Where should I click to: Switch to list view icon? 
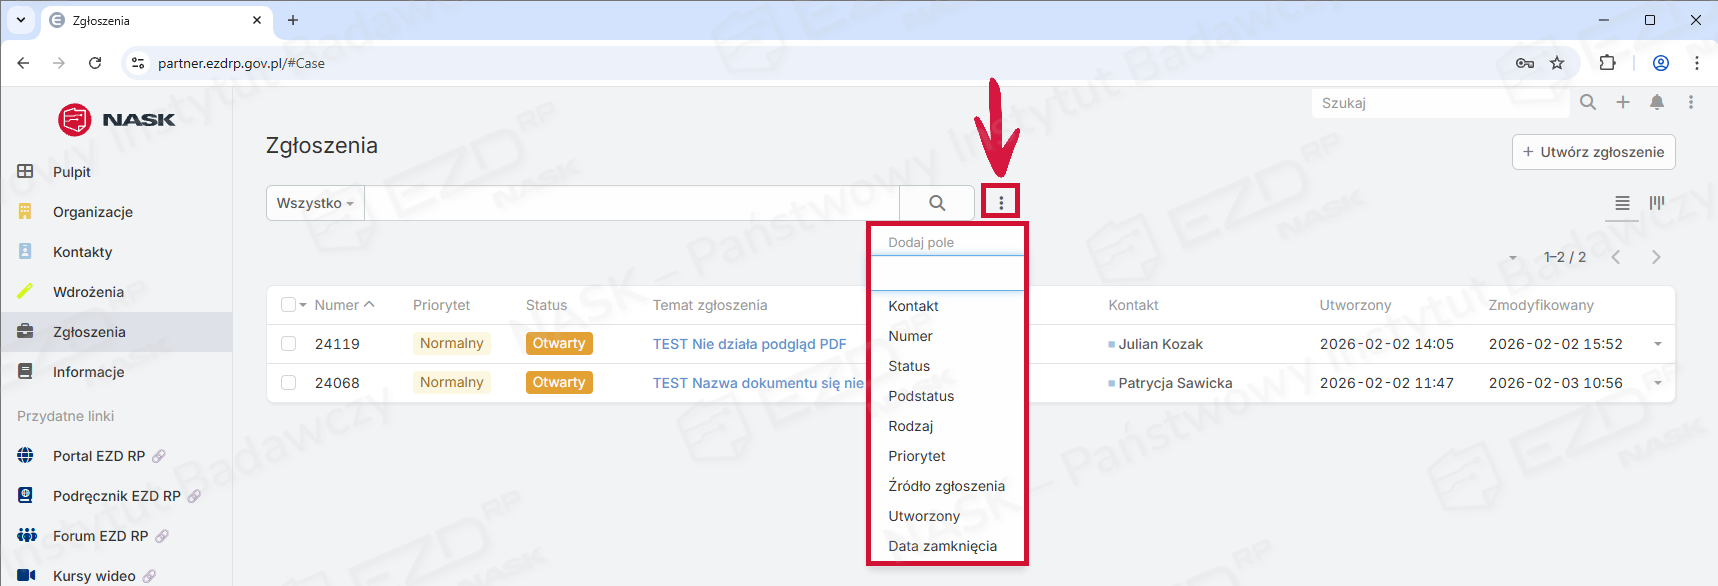tap(1622, 203)
